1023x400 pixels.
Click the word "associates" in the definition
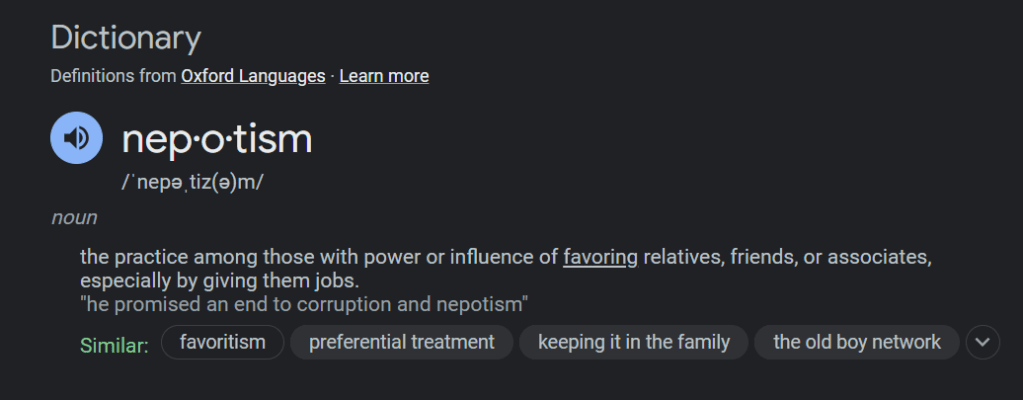coord(881,257)
